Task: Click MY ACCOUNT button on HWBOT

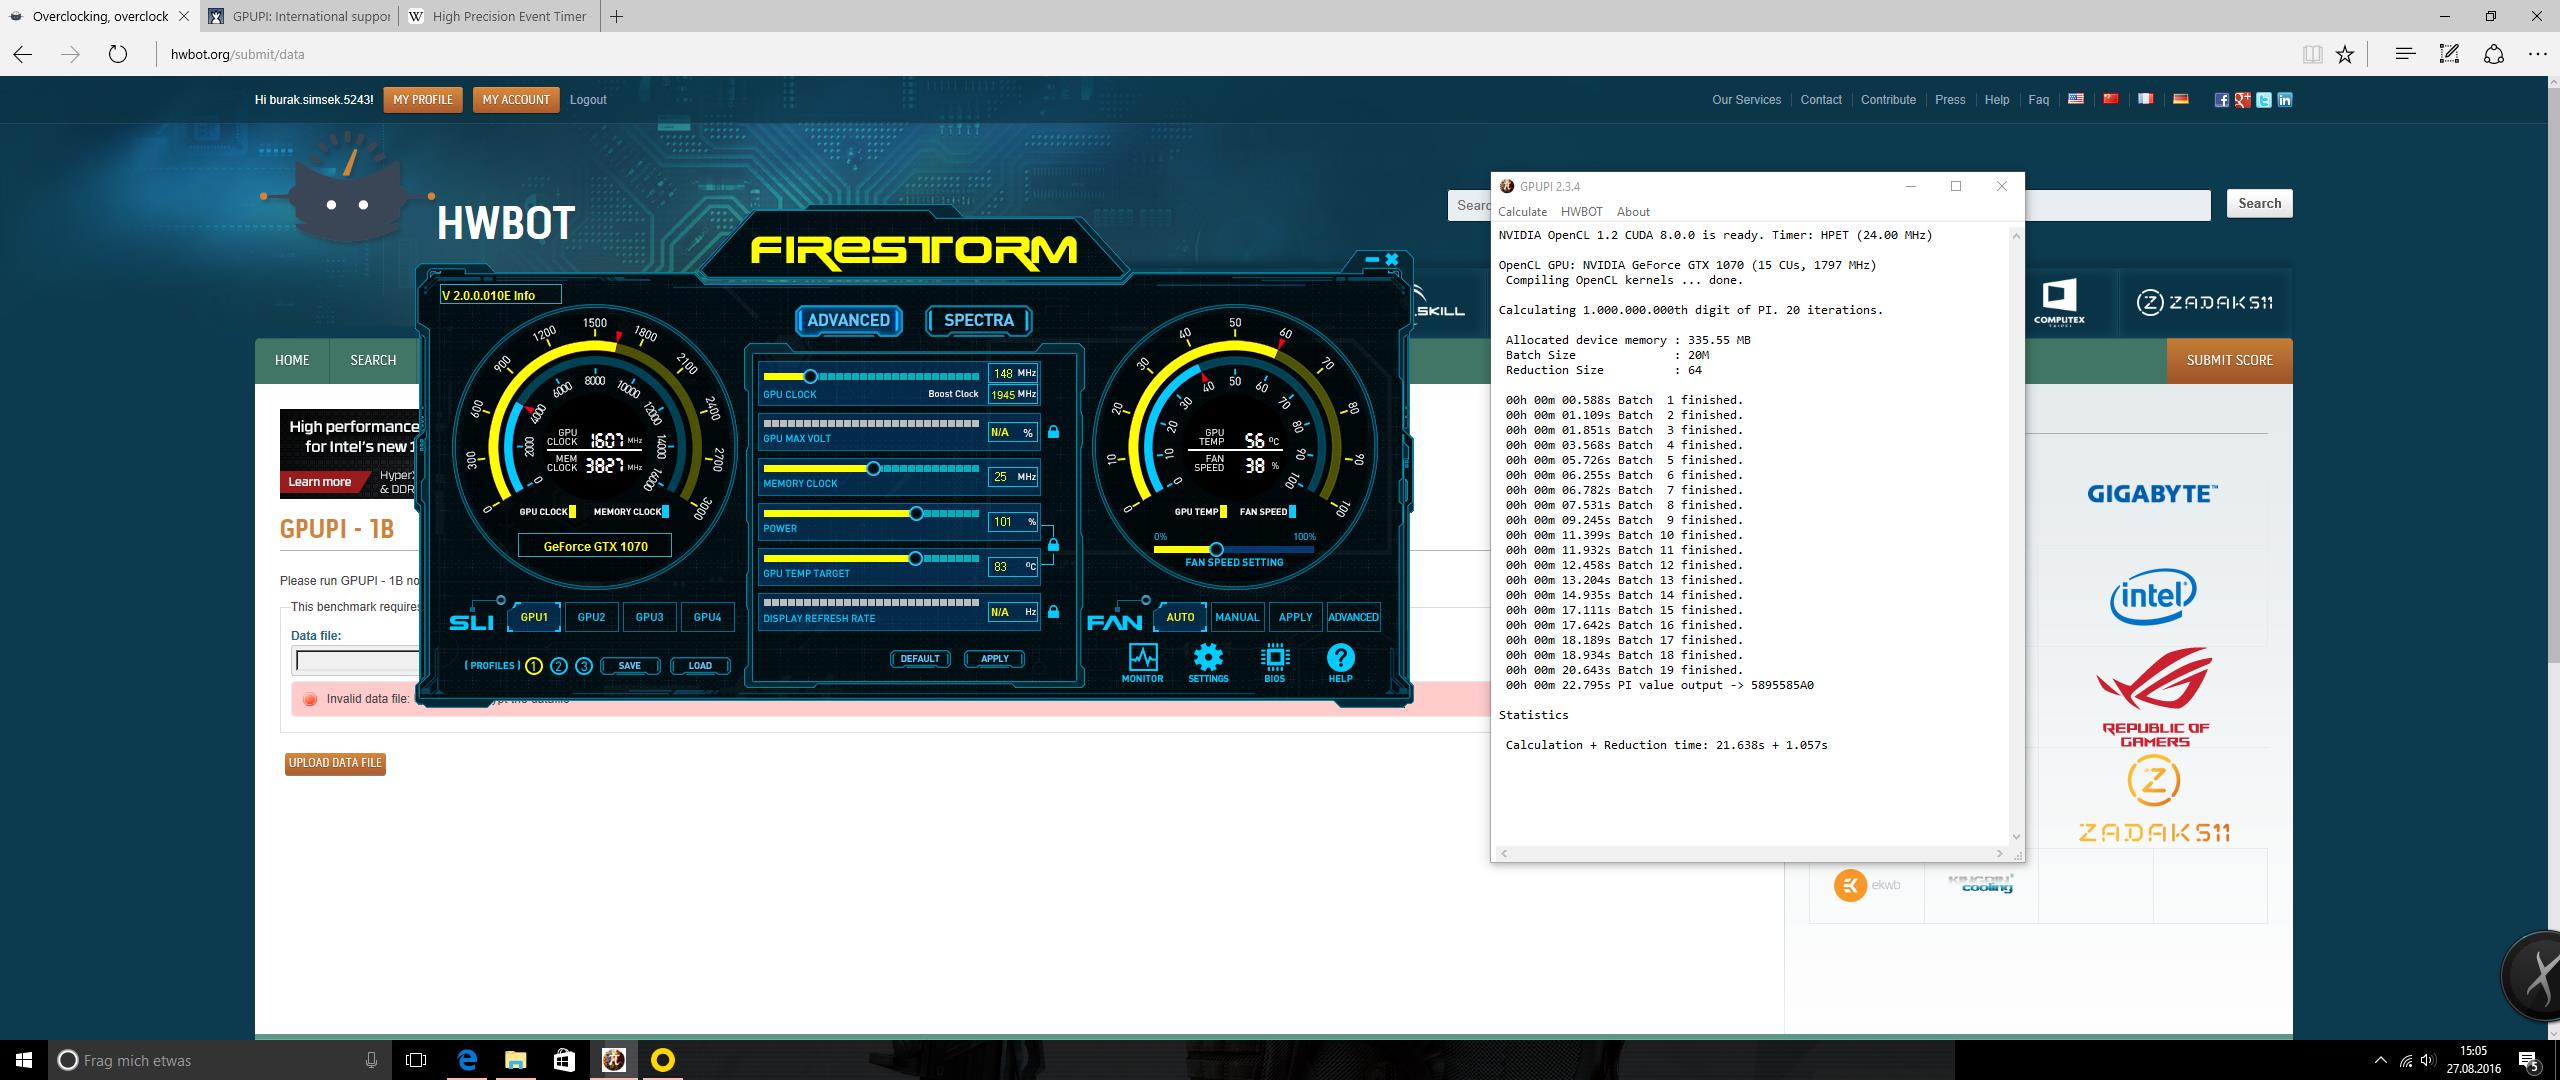Action: coord(516,100)
